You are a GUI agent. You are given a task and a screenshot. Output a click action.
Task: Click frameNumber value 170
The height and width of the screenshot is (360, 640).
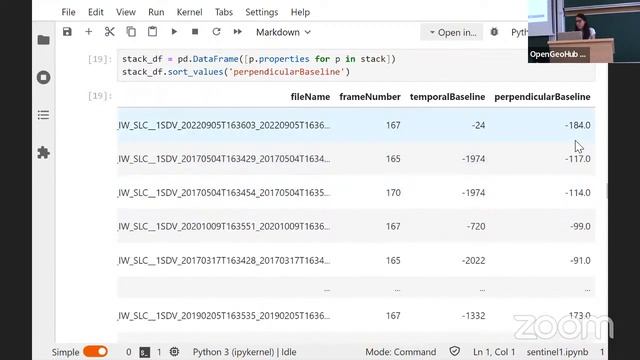pyautogui.click(x=393, y=193)
